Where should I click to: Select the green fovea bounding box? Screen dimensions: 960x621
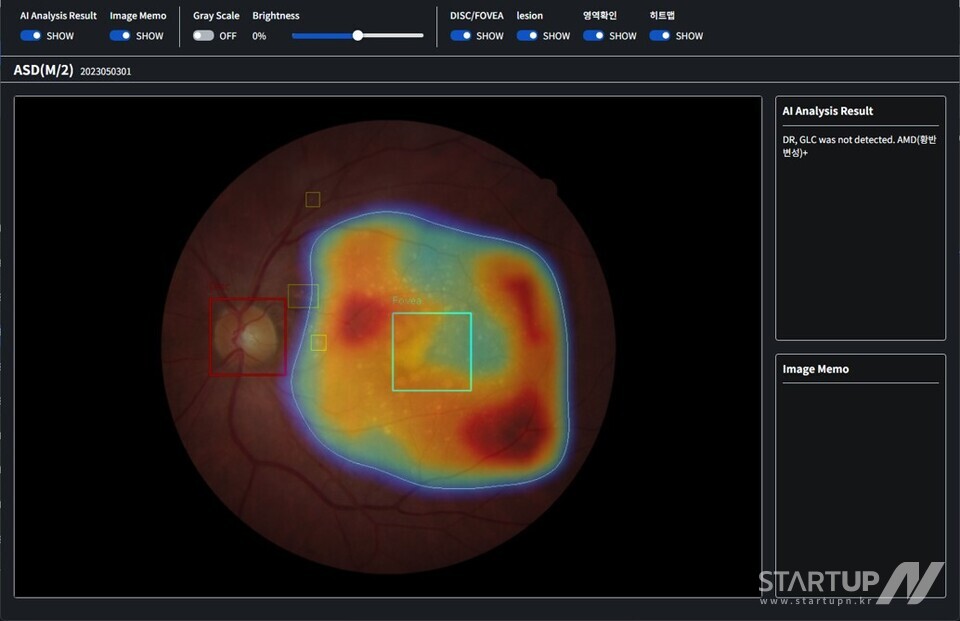pyautogui.click(x=431, y=351)
